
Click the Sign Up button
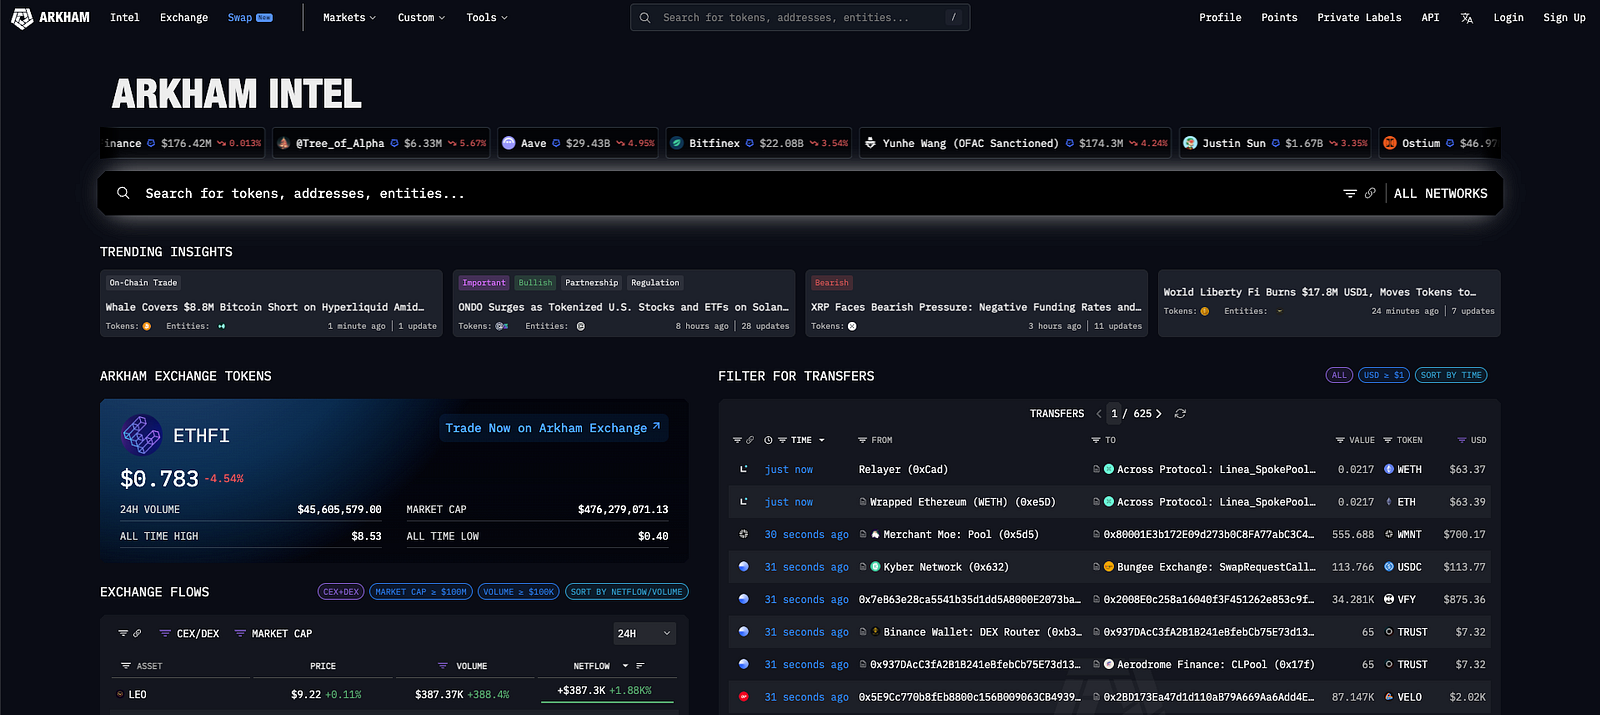coord(1564,17)
